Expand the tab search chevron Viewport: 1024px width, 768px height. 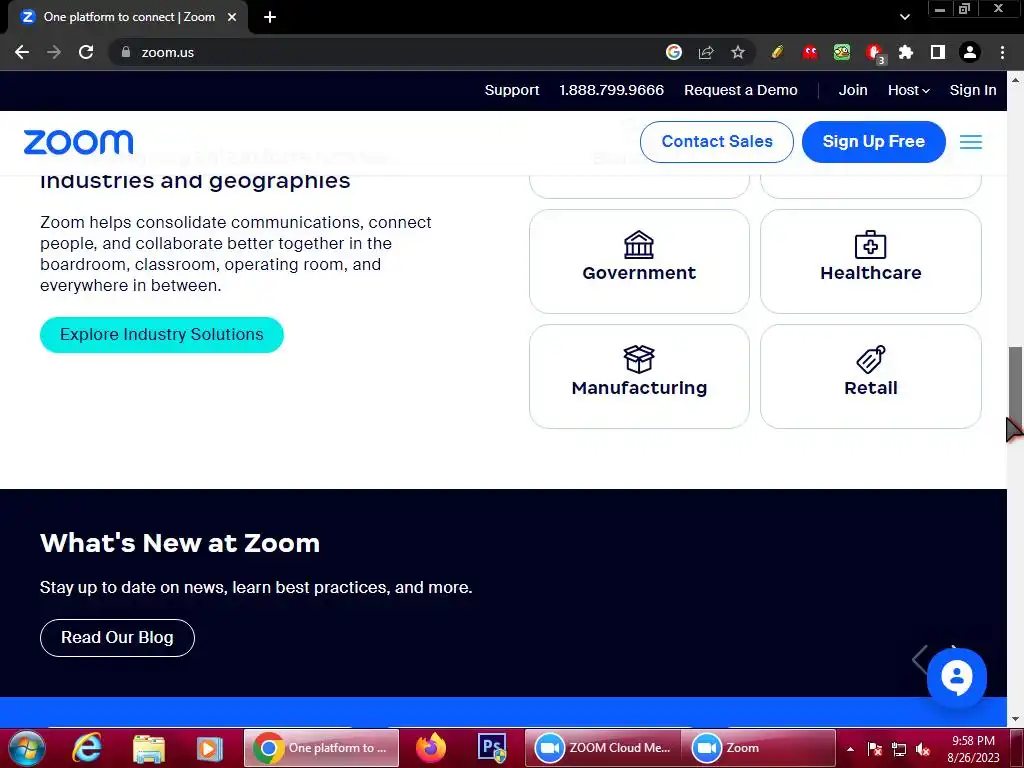[x=904, y=17]
